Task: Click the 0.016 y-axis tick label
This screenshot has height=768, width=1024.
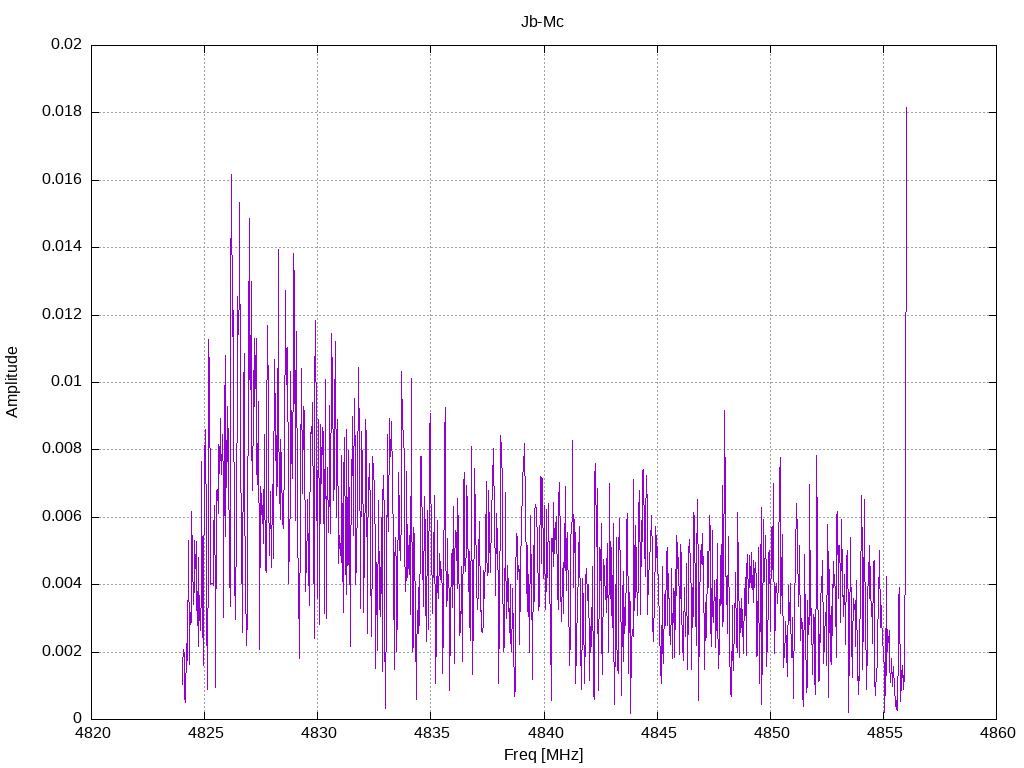Action: point(62,179)
